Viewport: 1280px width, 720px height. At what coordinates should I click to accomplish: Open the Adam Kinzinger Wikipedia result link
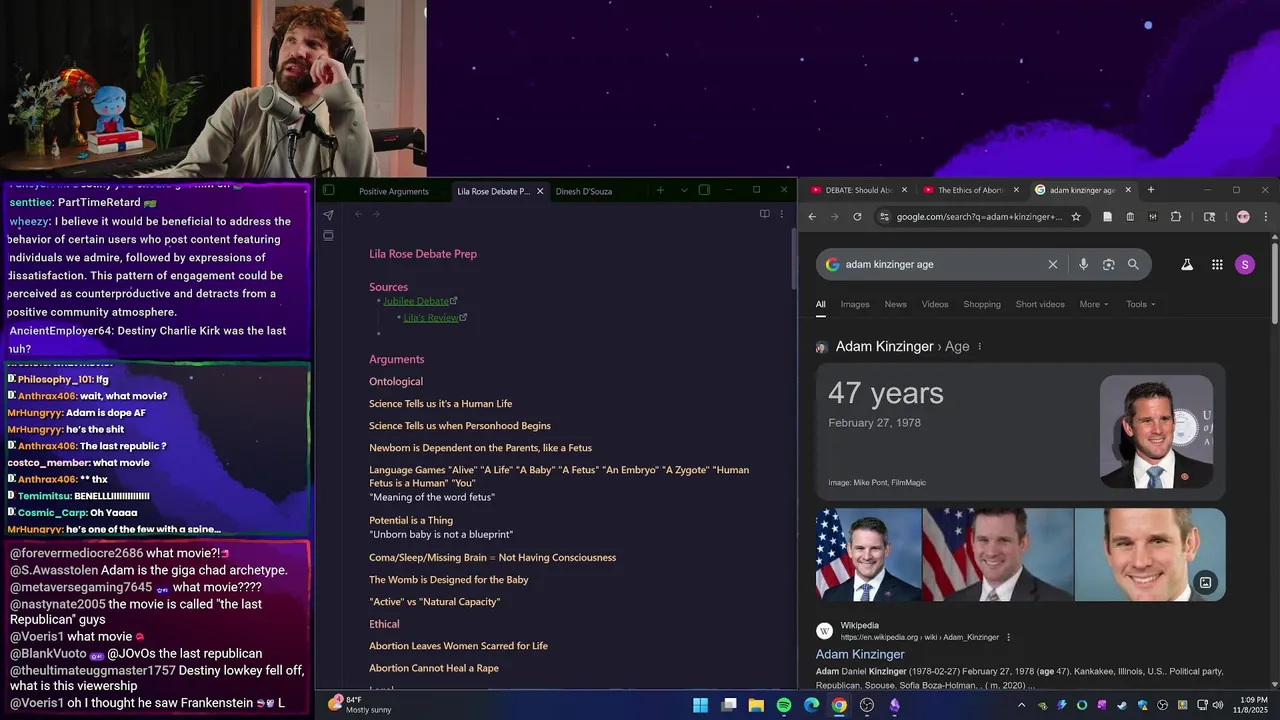(x=860, y=654)
